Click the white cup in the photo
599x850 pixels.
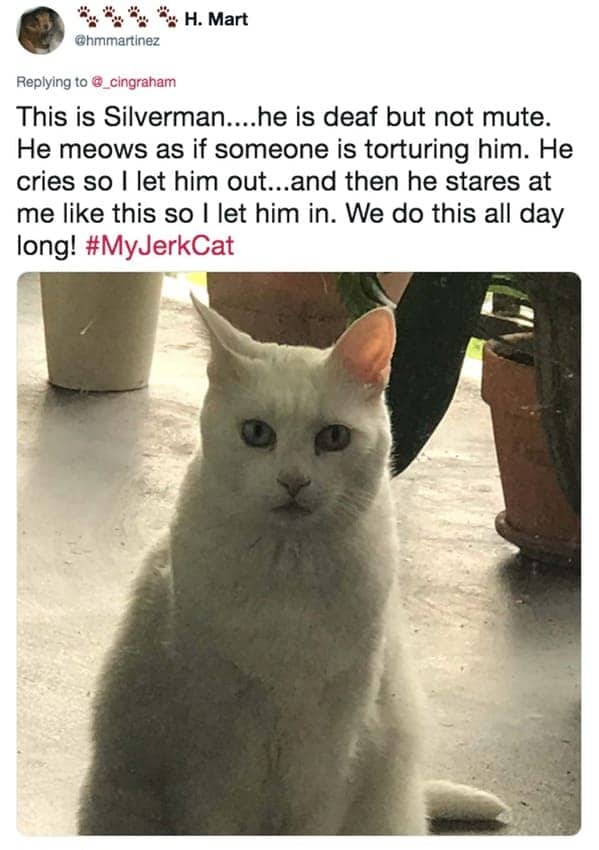(x=101, y=331)
